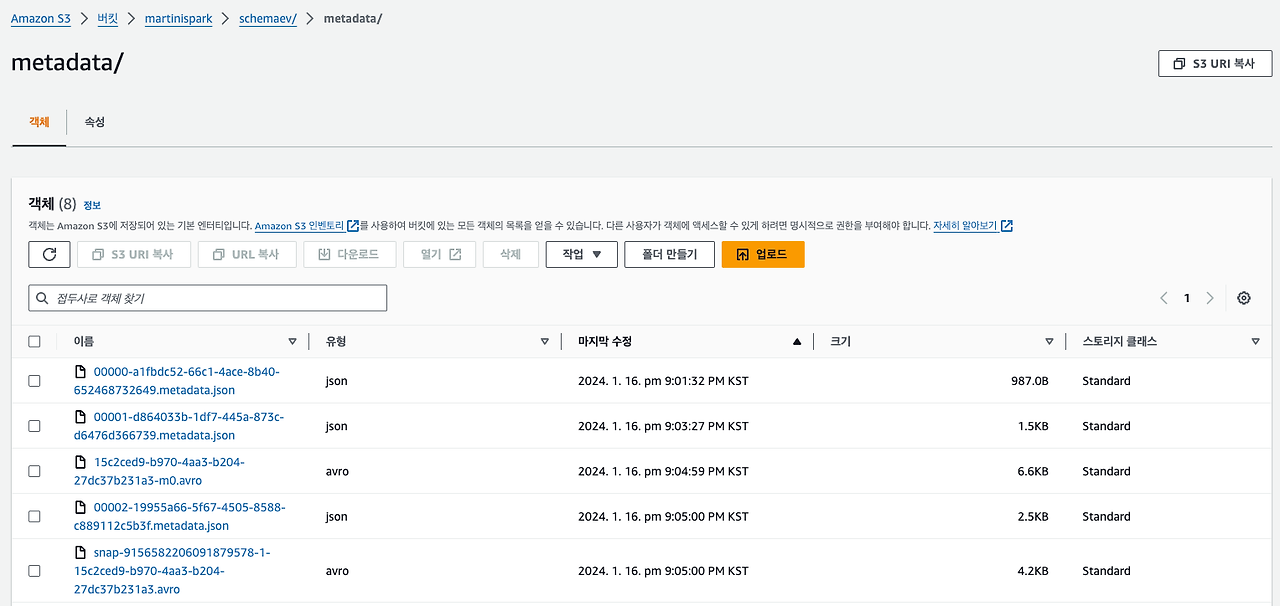Open 자세히 알아보기 link
1280x606 pixels.
pyautogui.click(x=965, y=226)
